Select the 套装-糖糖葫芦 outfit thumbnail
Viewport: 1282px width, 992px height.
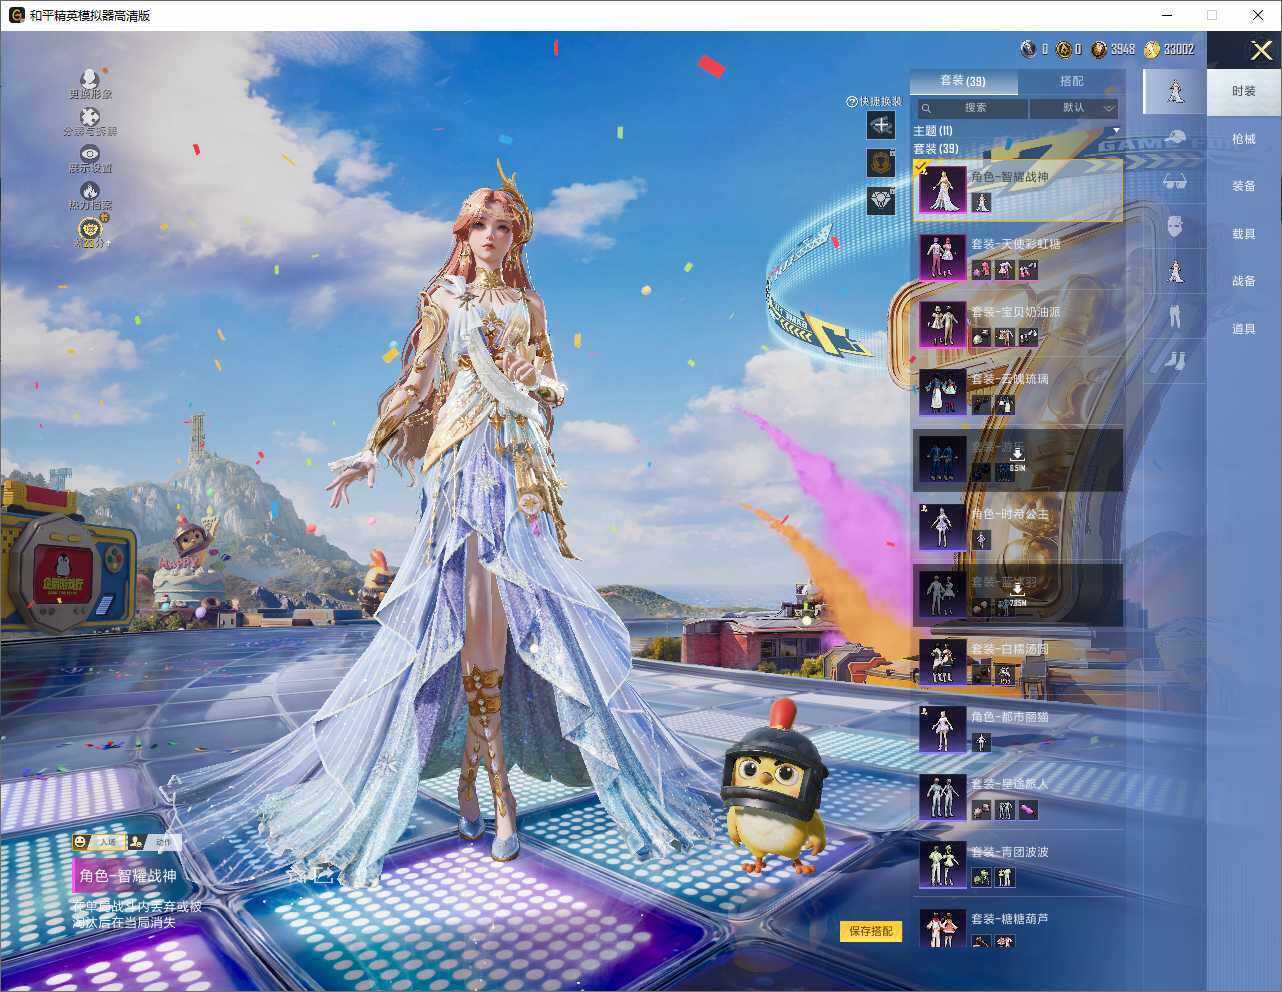tap(942, 928)
